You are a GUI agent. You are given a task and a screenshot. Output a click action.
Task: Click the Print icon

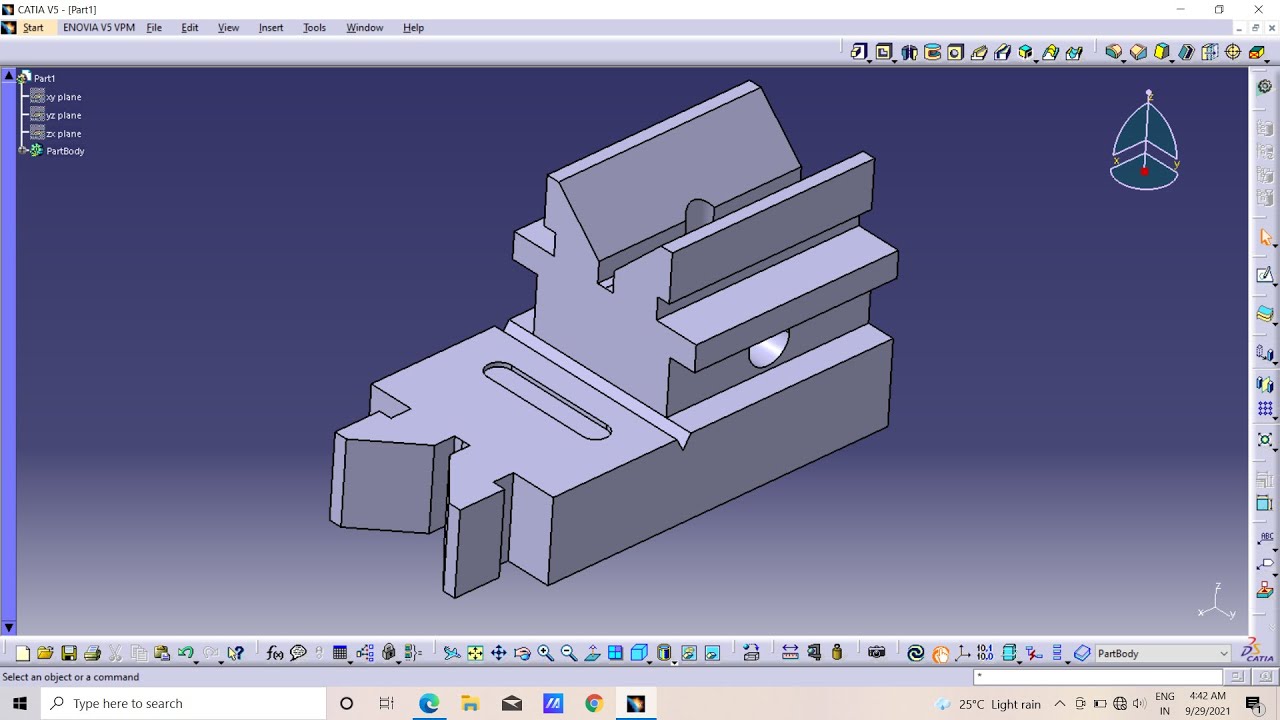click(x=92, y=653)
